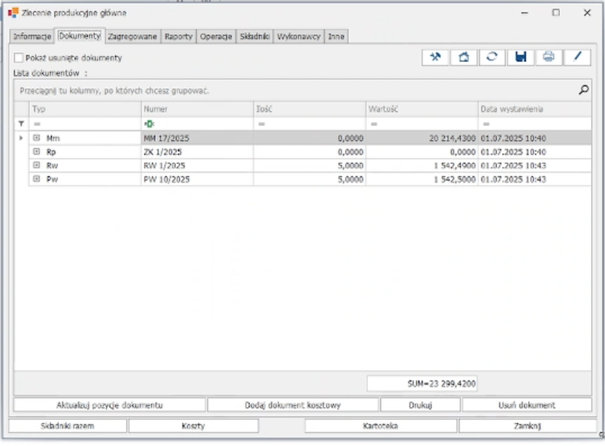The image size is (605, 446).
Task: Click the filter funnel icon in filter row
Action: tap(21, 124)
